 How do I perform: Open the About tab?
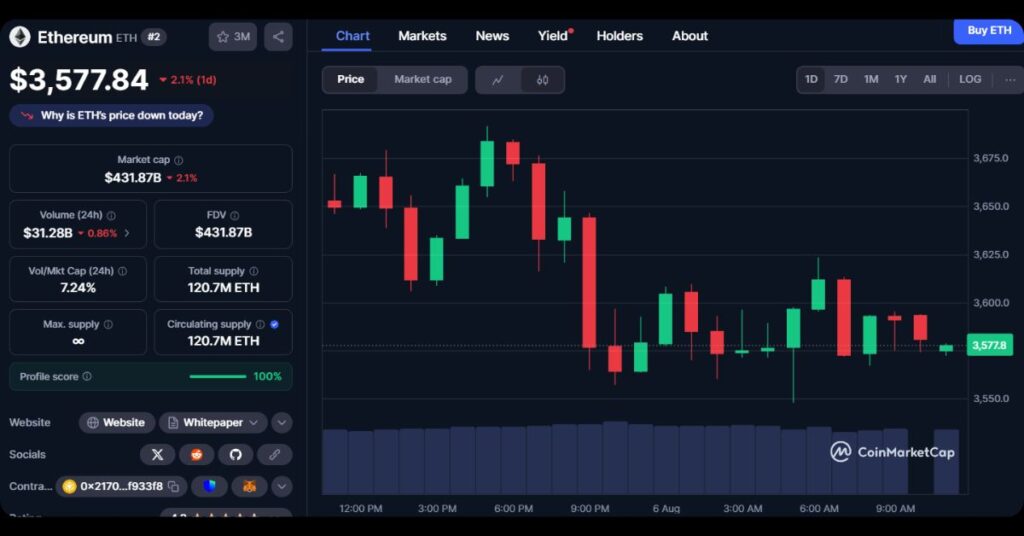click(690, 36)
